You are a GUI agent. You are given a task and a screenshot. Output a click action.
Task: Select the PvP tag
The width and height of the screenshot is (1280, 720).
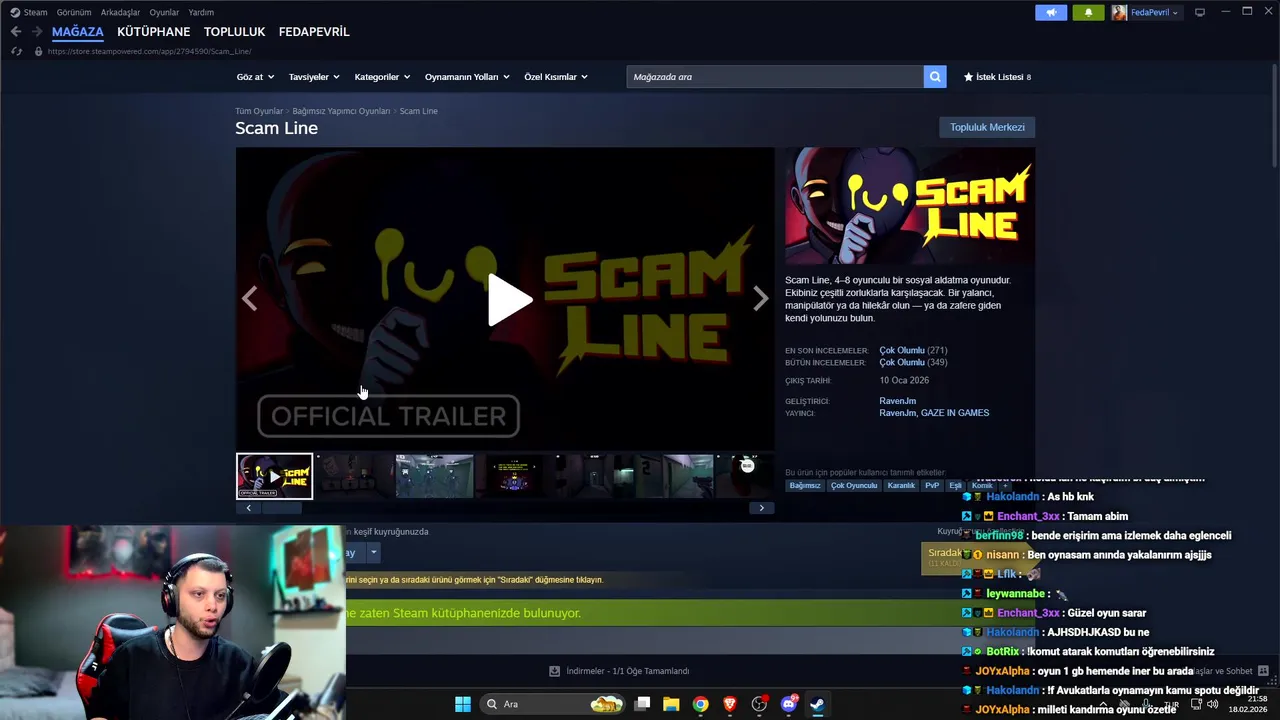coord(932,486)
